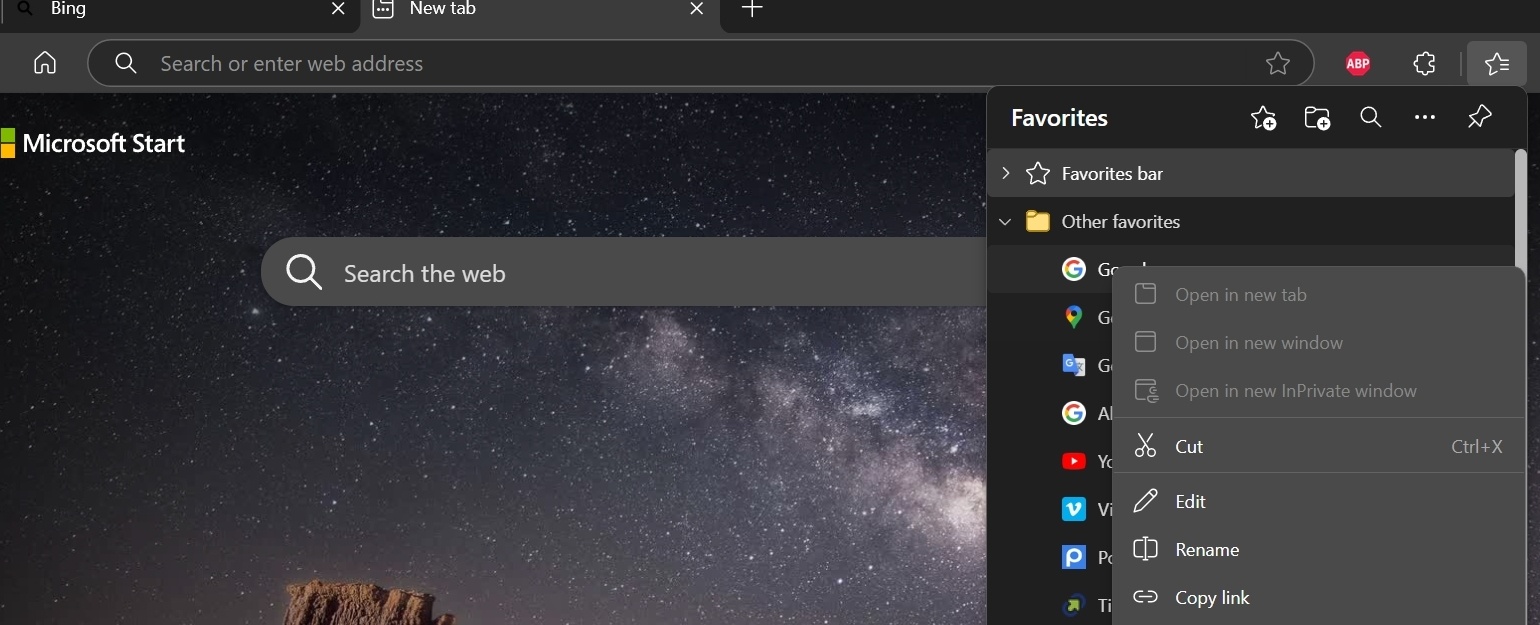Select the Other favorites folder
1540x625 pixels.
[1251, 221]
